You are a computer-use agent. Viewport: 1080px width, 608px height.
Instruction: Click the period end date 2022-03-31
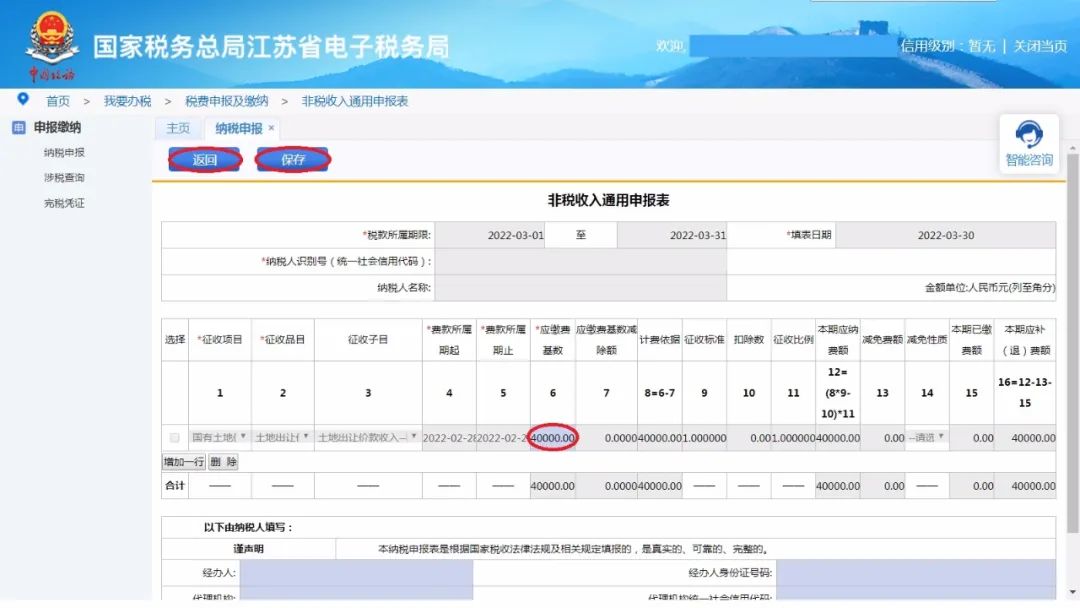click(x=672, y=235)
